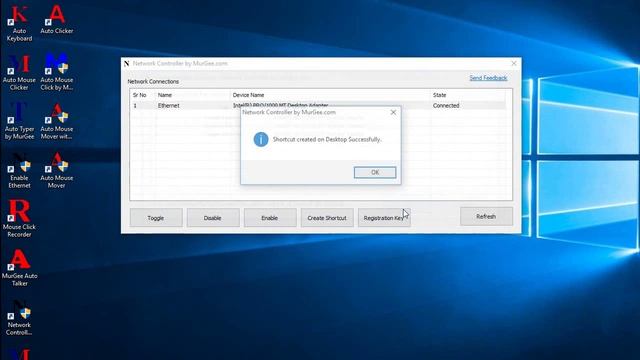
Task: Select the Ethernet row name cell
Action: tap(169, 105)
